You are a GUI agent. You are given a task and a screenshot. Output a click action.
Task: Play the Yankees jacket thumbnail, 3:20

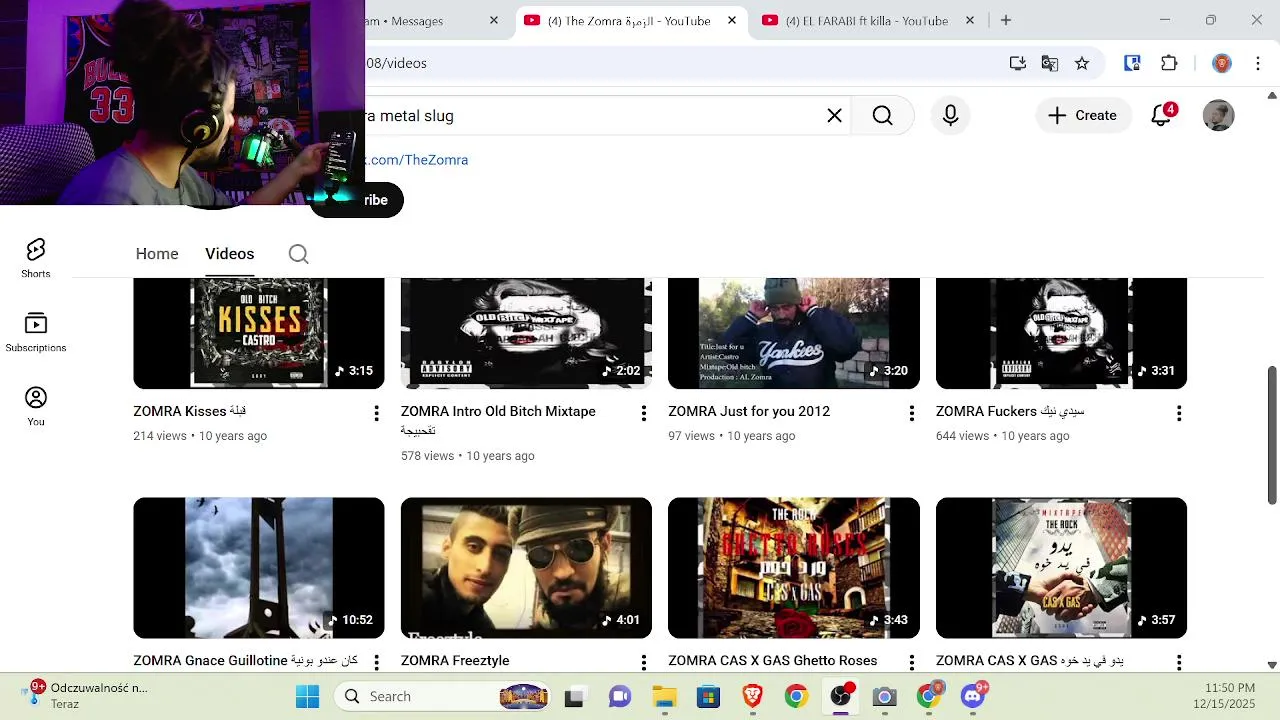click(x=794, y=333)
